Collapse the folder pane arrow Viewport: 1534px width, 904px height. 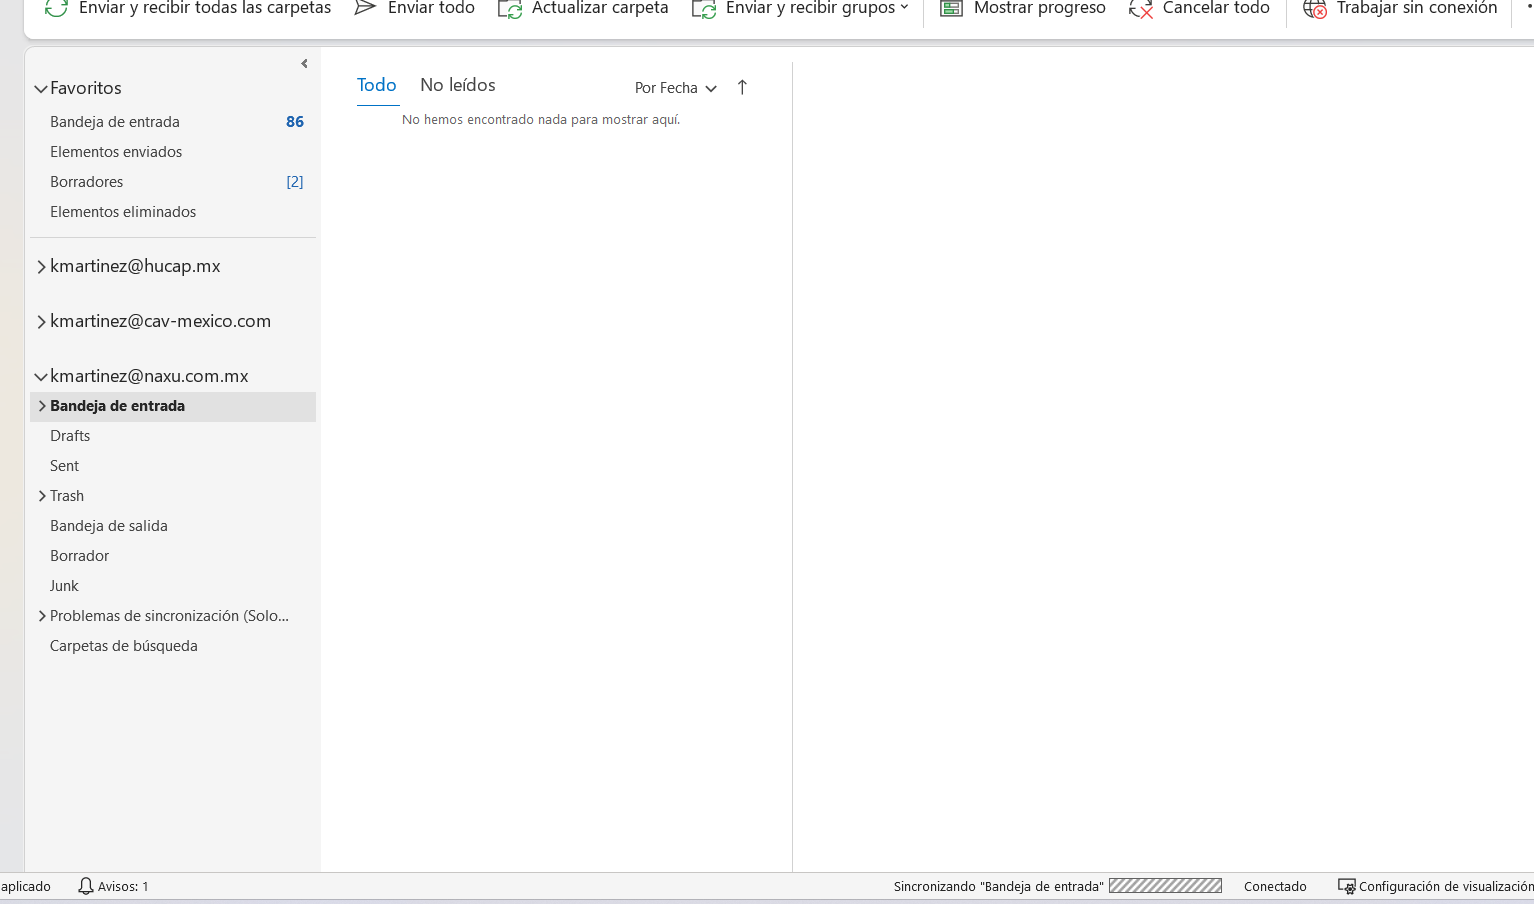(304, 64)
